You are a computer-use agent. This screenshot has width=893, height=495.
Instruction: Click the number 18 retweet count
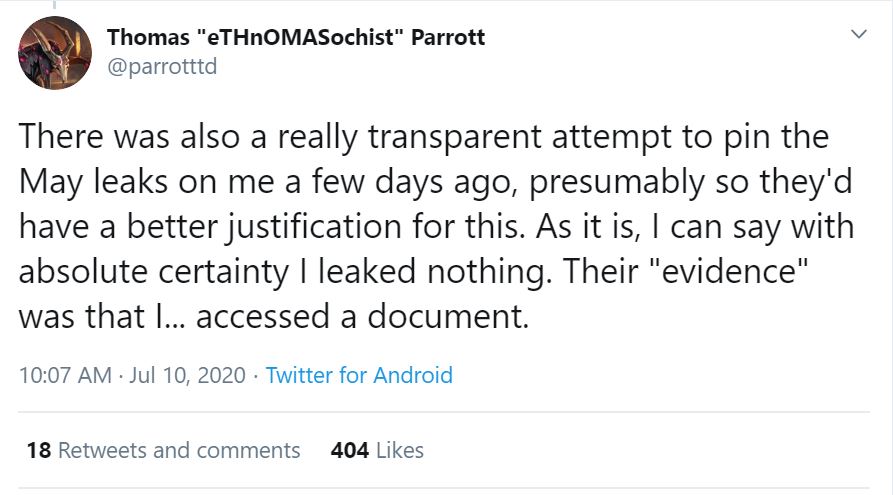click(x=39, y=450)
